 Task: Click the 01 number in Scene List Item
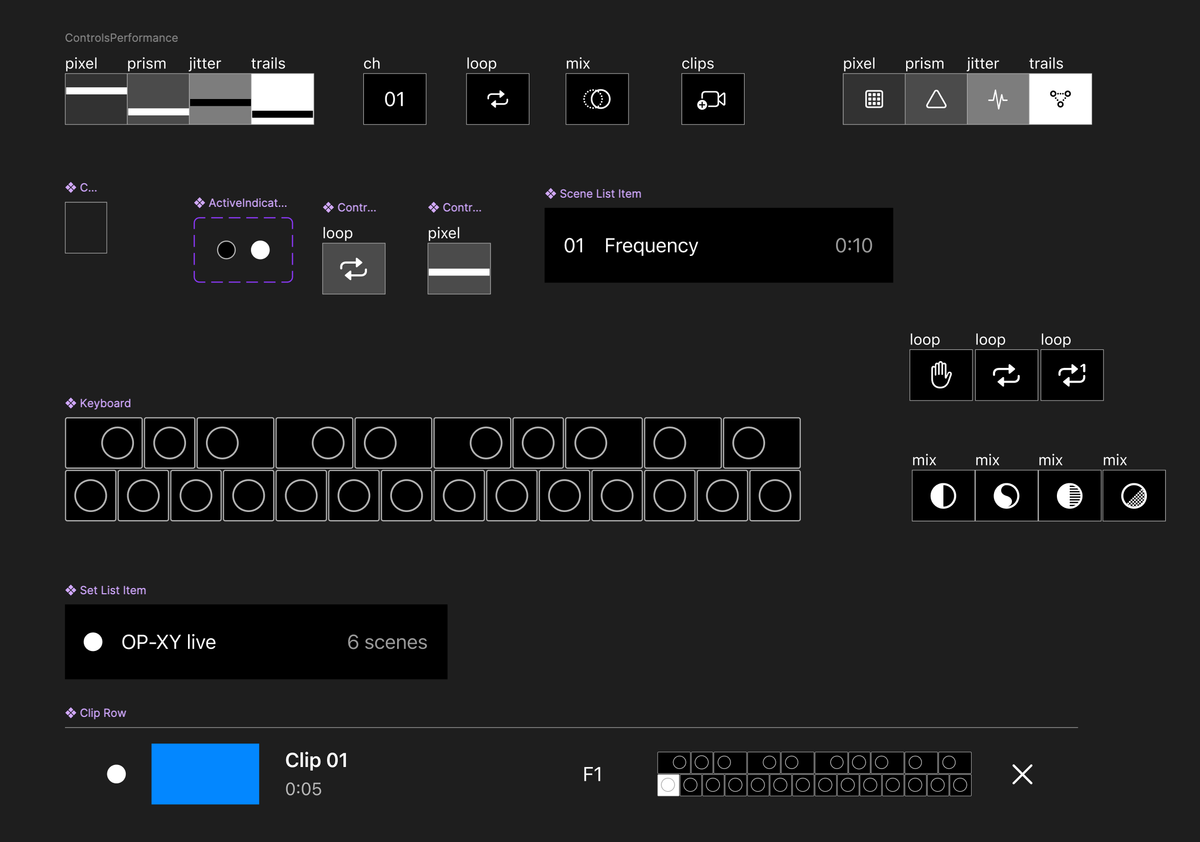pyautogui.click(x=574, y=246)
